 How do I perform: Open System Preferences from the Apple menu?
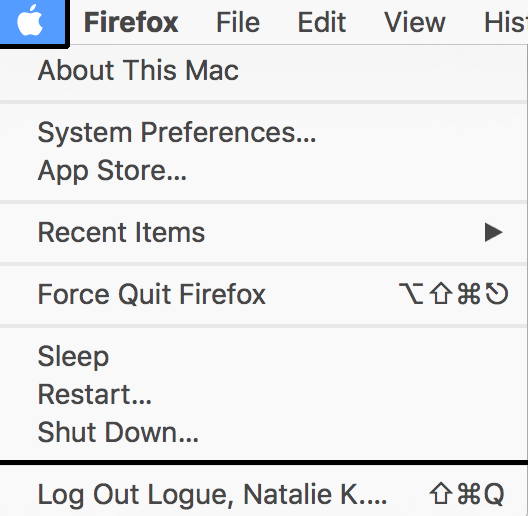[177, 133]
